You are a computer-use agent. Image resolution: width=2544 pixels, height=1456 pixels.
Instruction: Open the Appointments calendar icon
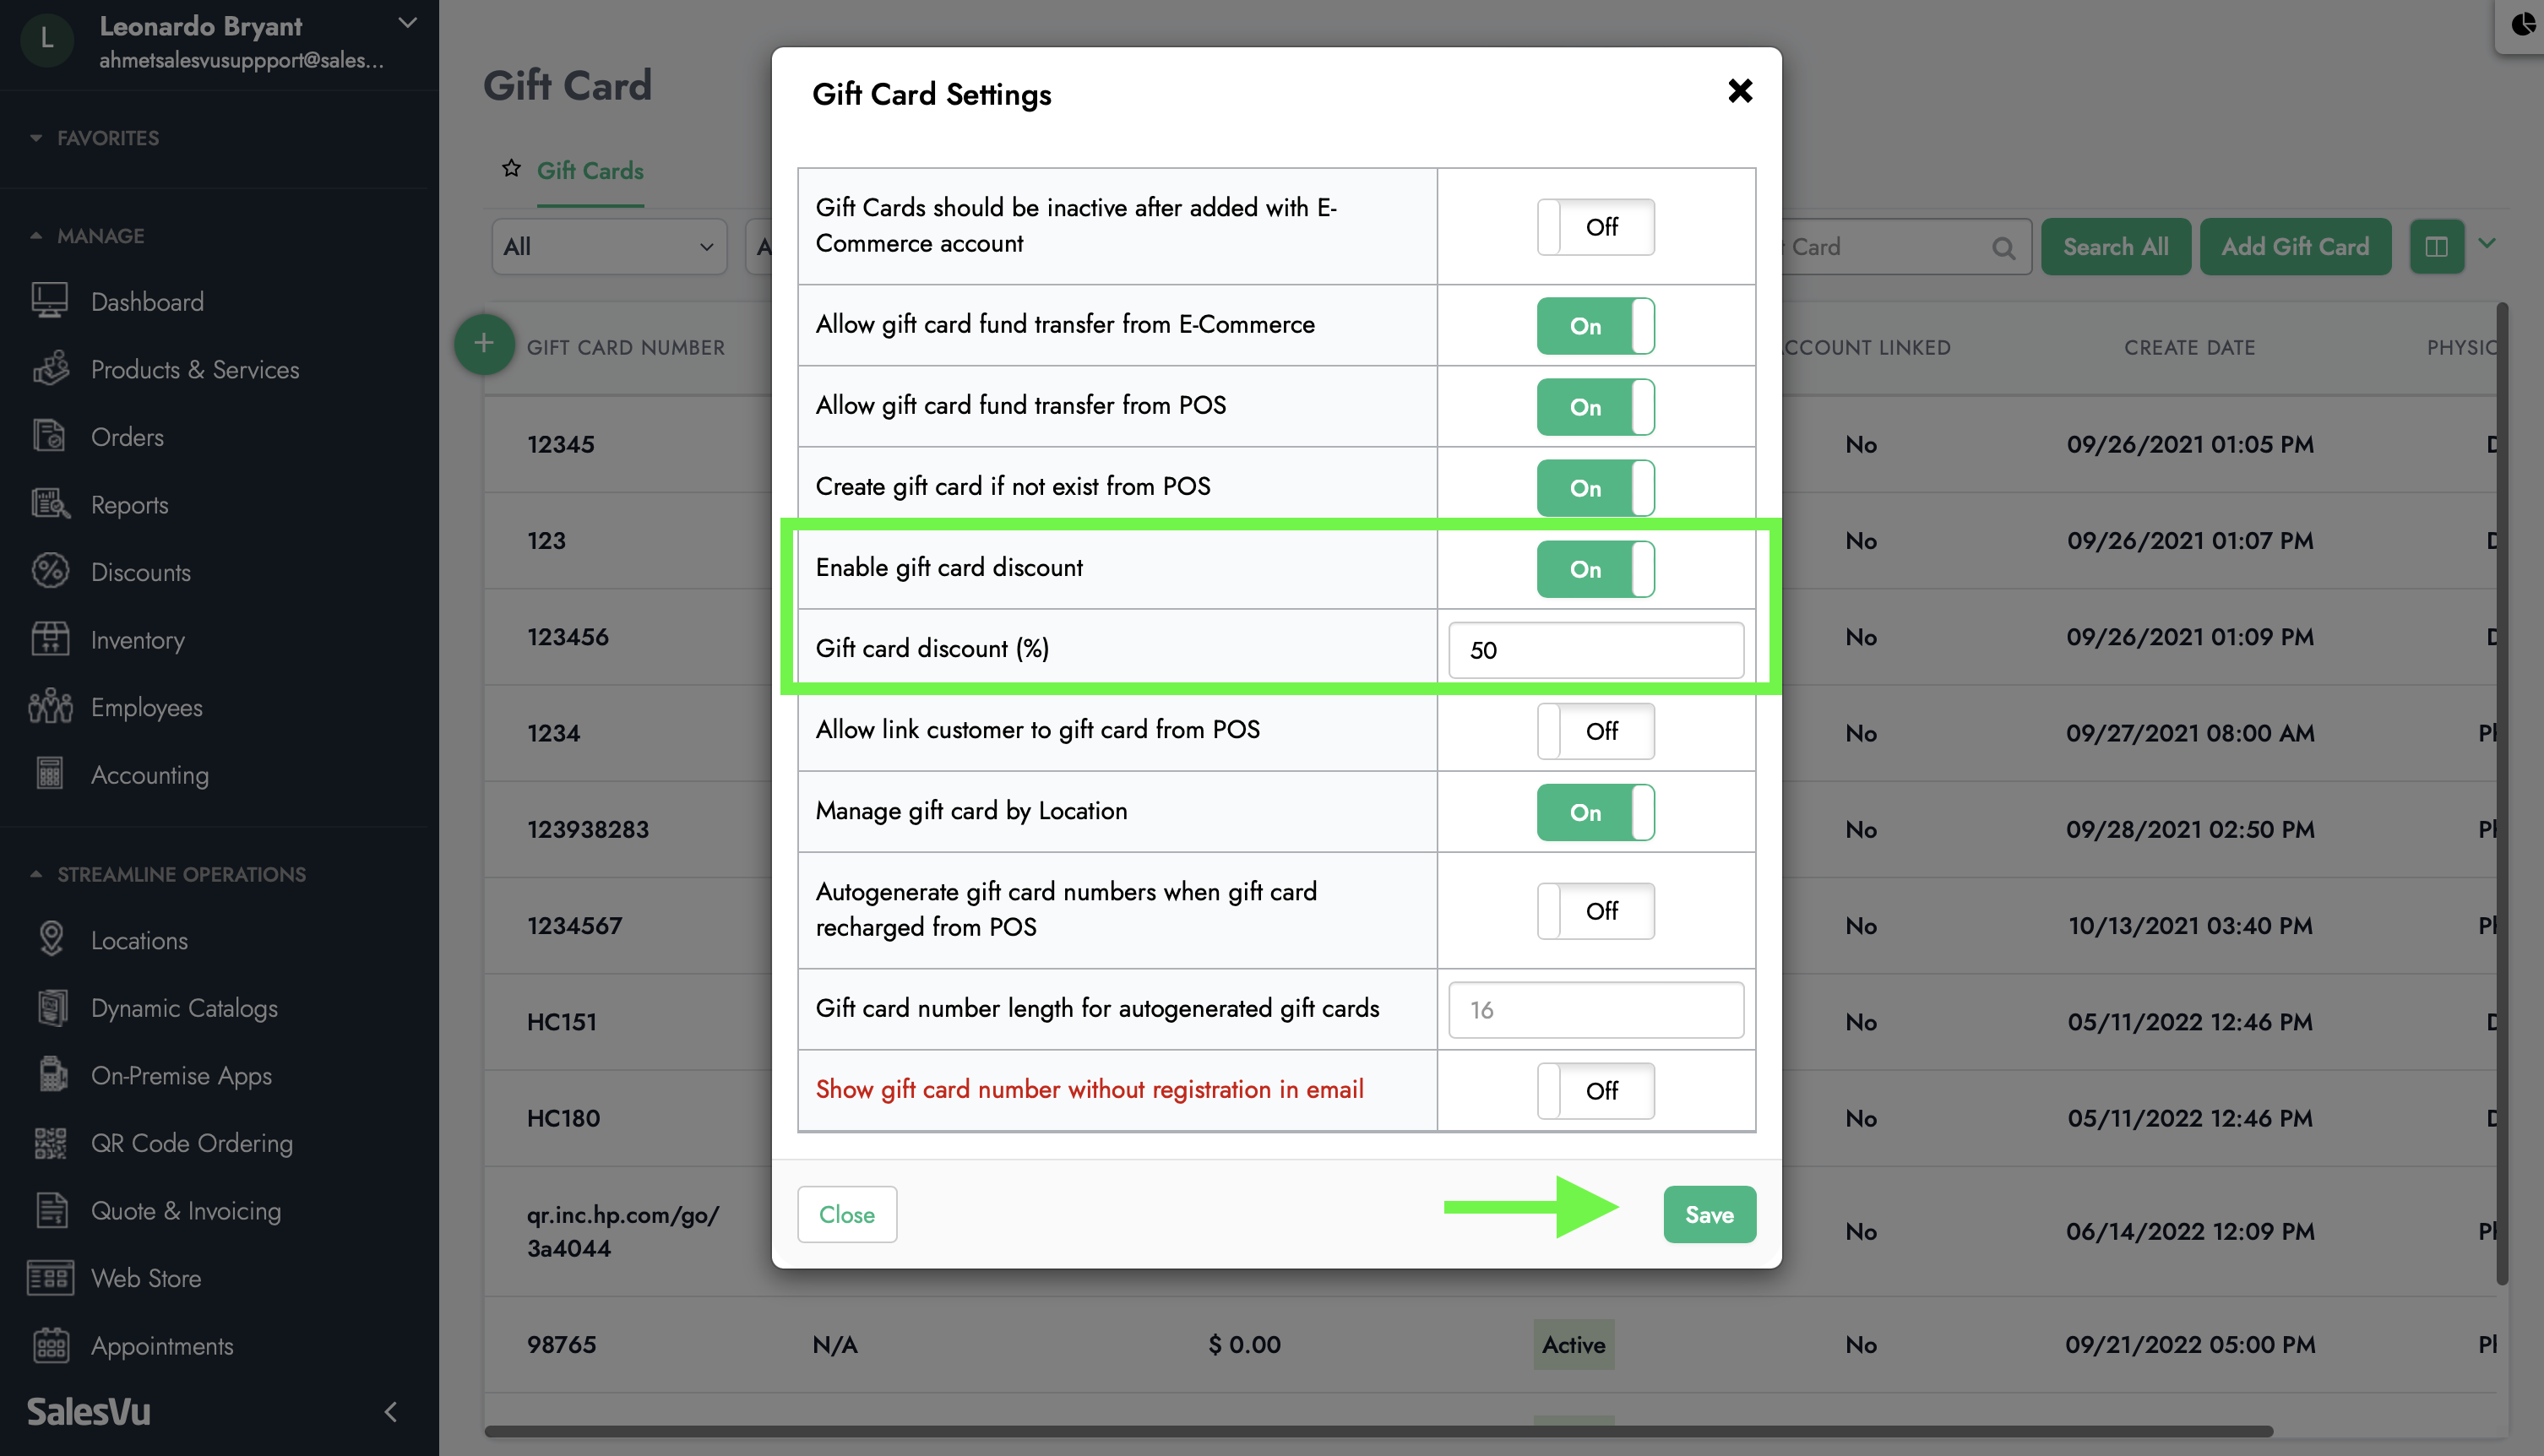pyautogui.click(x=50, y=1345)
